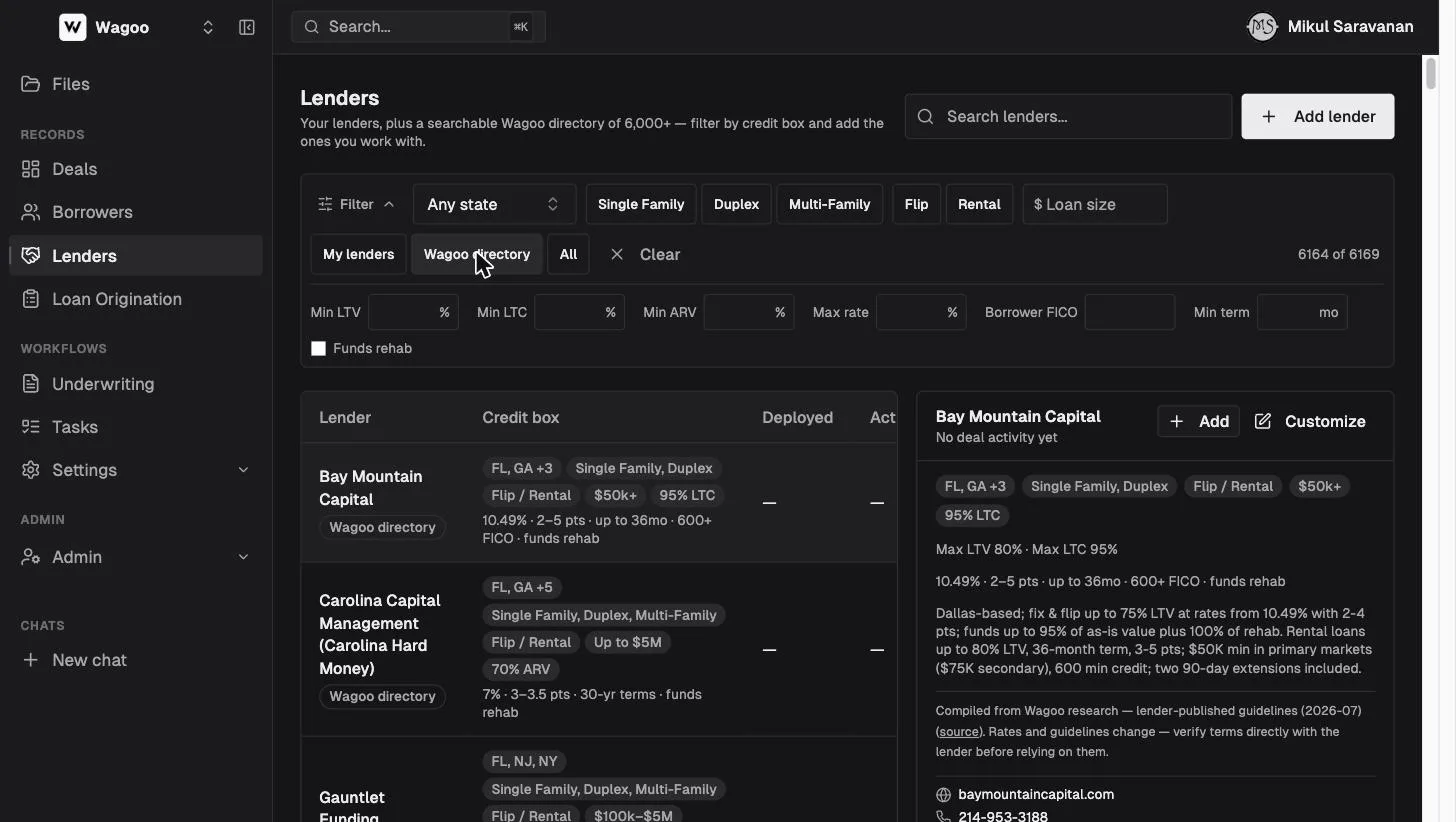The width and height of the screenshot is (1456, 822).
Task: Toggle the Multi-Family filter chip
Action: (x=830, y=204)
